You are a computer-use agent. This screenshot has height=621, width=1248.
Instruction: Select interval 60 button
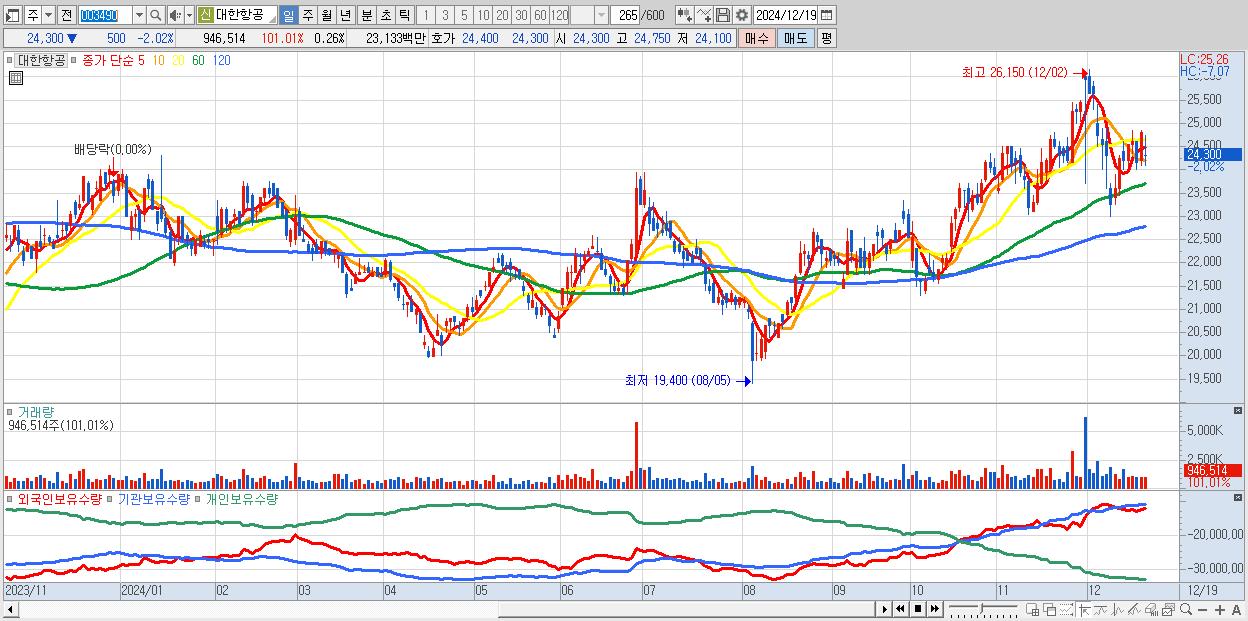pyautogui.click(x=540, y=15)
